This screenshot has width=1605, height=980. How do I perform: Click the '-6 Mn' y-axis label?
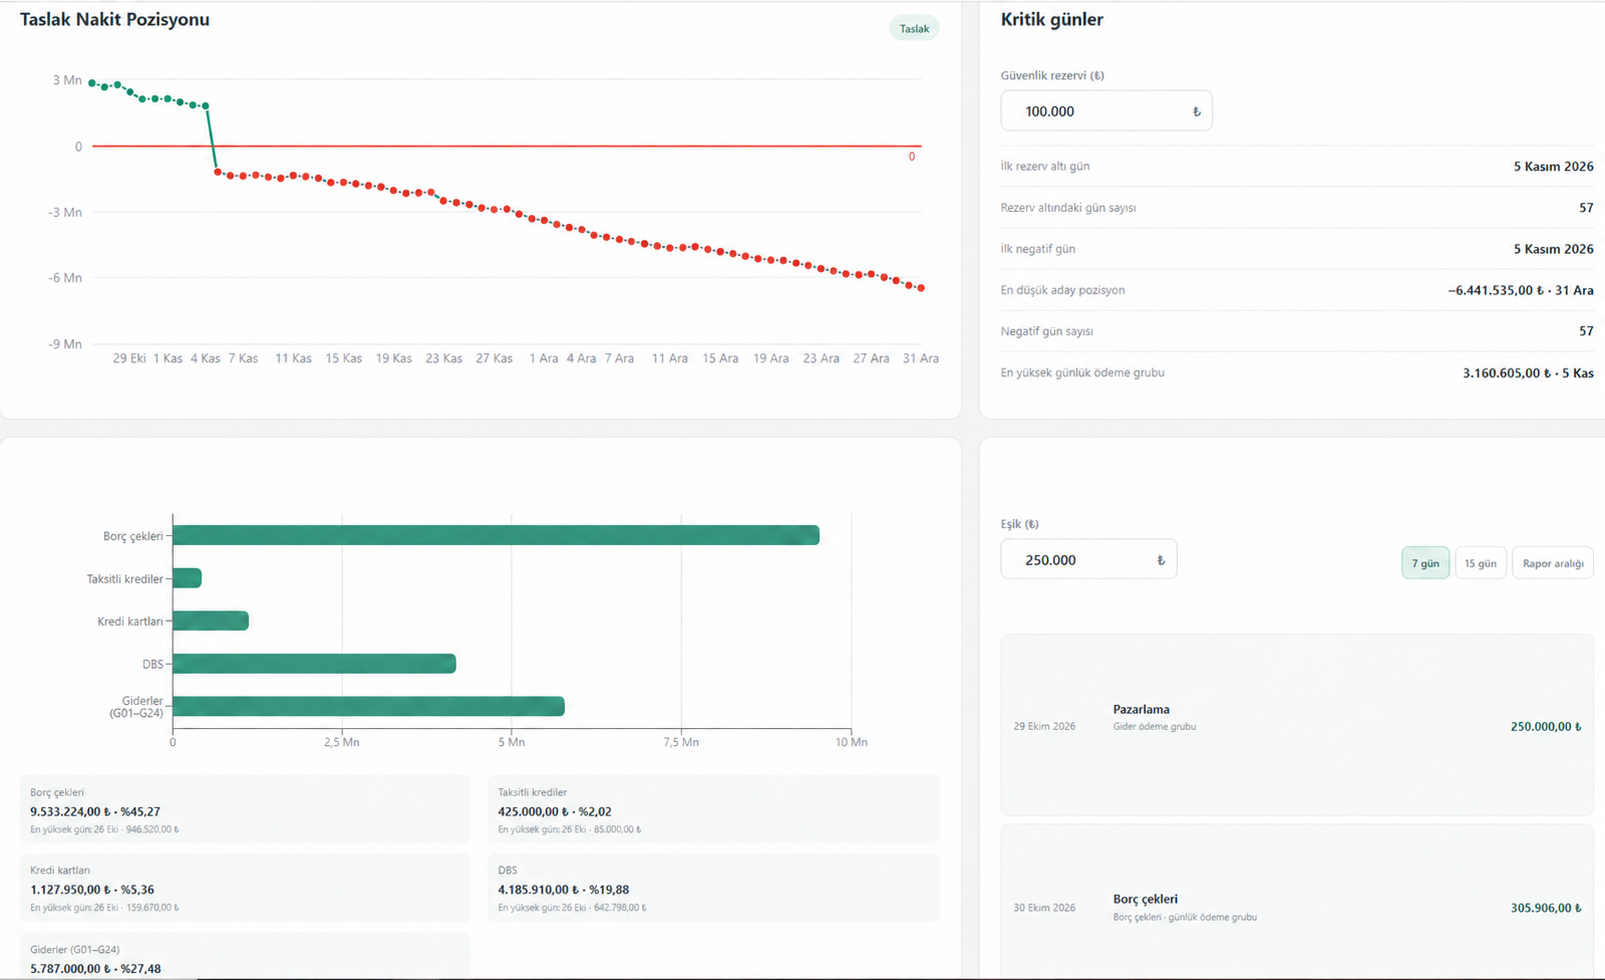(x=65, y=278)
